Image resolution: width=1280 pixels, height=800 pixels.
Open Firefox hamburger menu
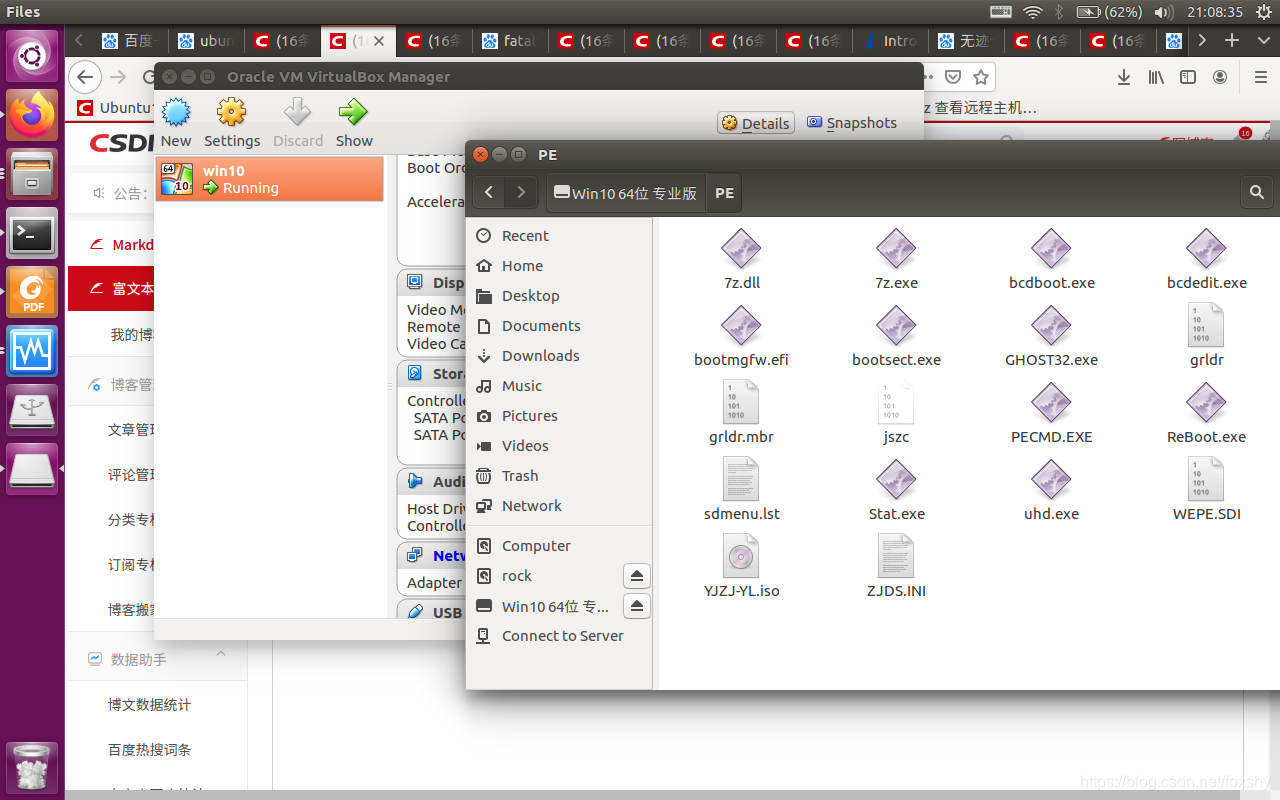point(1261,77)
